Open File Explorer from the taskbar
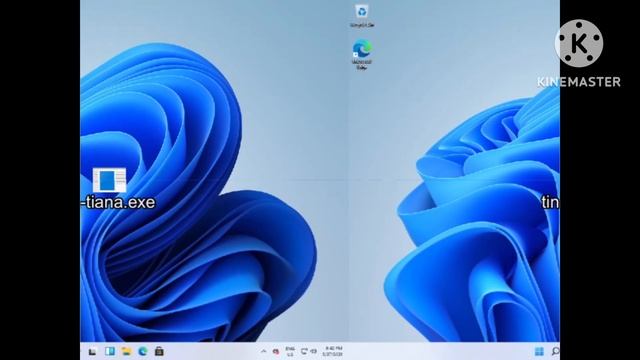The width and height of the screenshot is (640, 360). (126, 351)
